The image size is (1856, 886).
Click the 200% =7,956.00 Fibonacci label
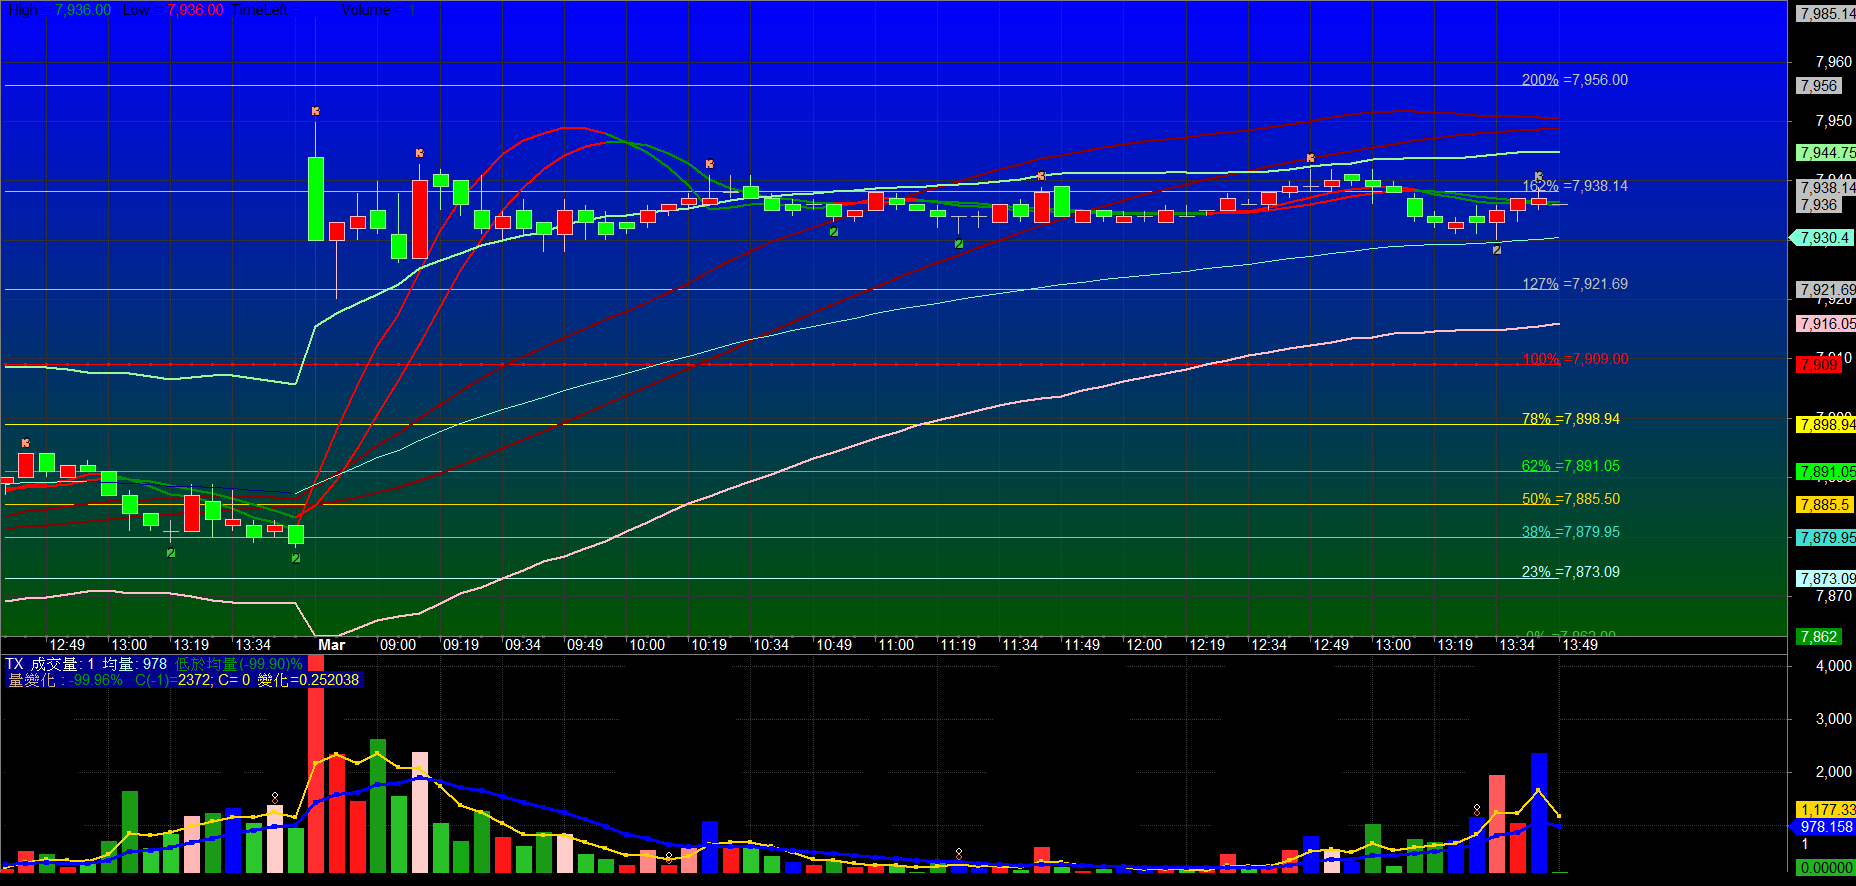coord(1574,80)
